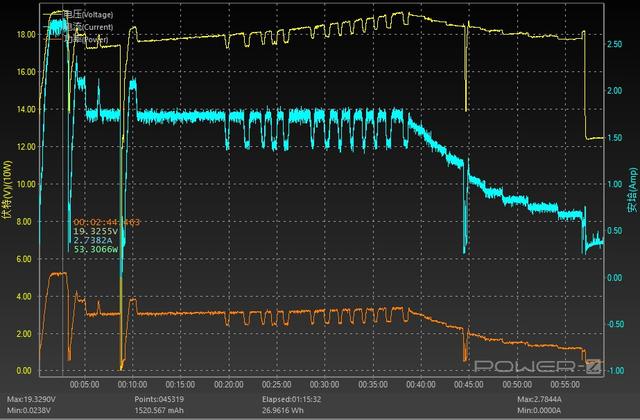Click the 6.00 voltage axis label
Screen dimensions: 640x420
(24, 259)
